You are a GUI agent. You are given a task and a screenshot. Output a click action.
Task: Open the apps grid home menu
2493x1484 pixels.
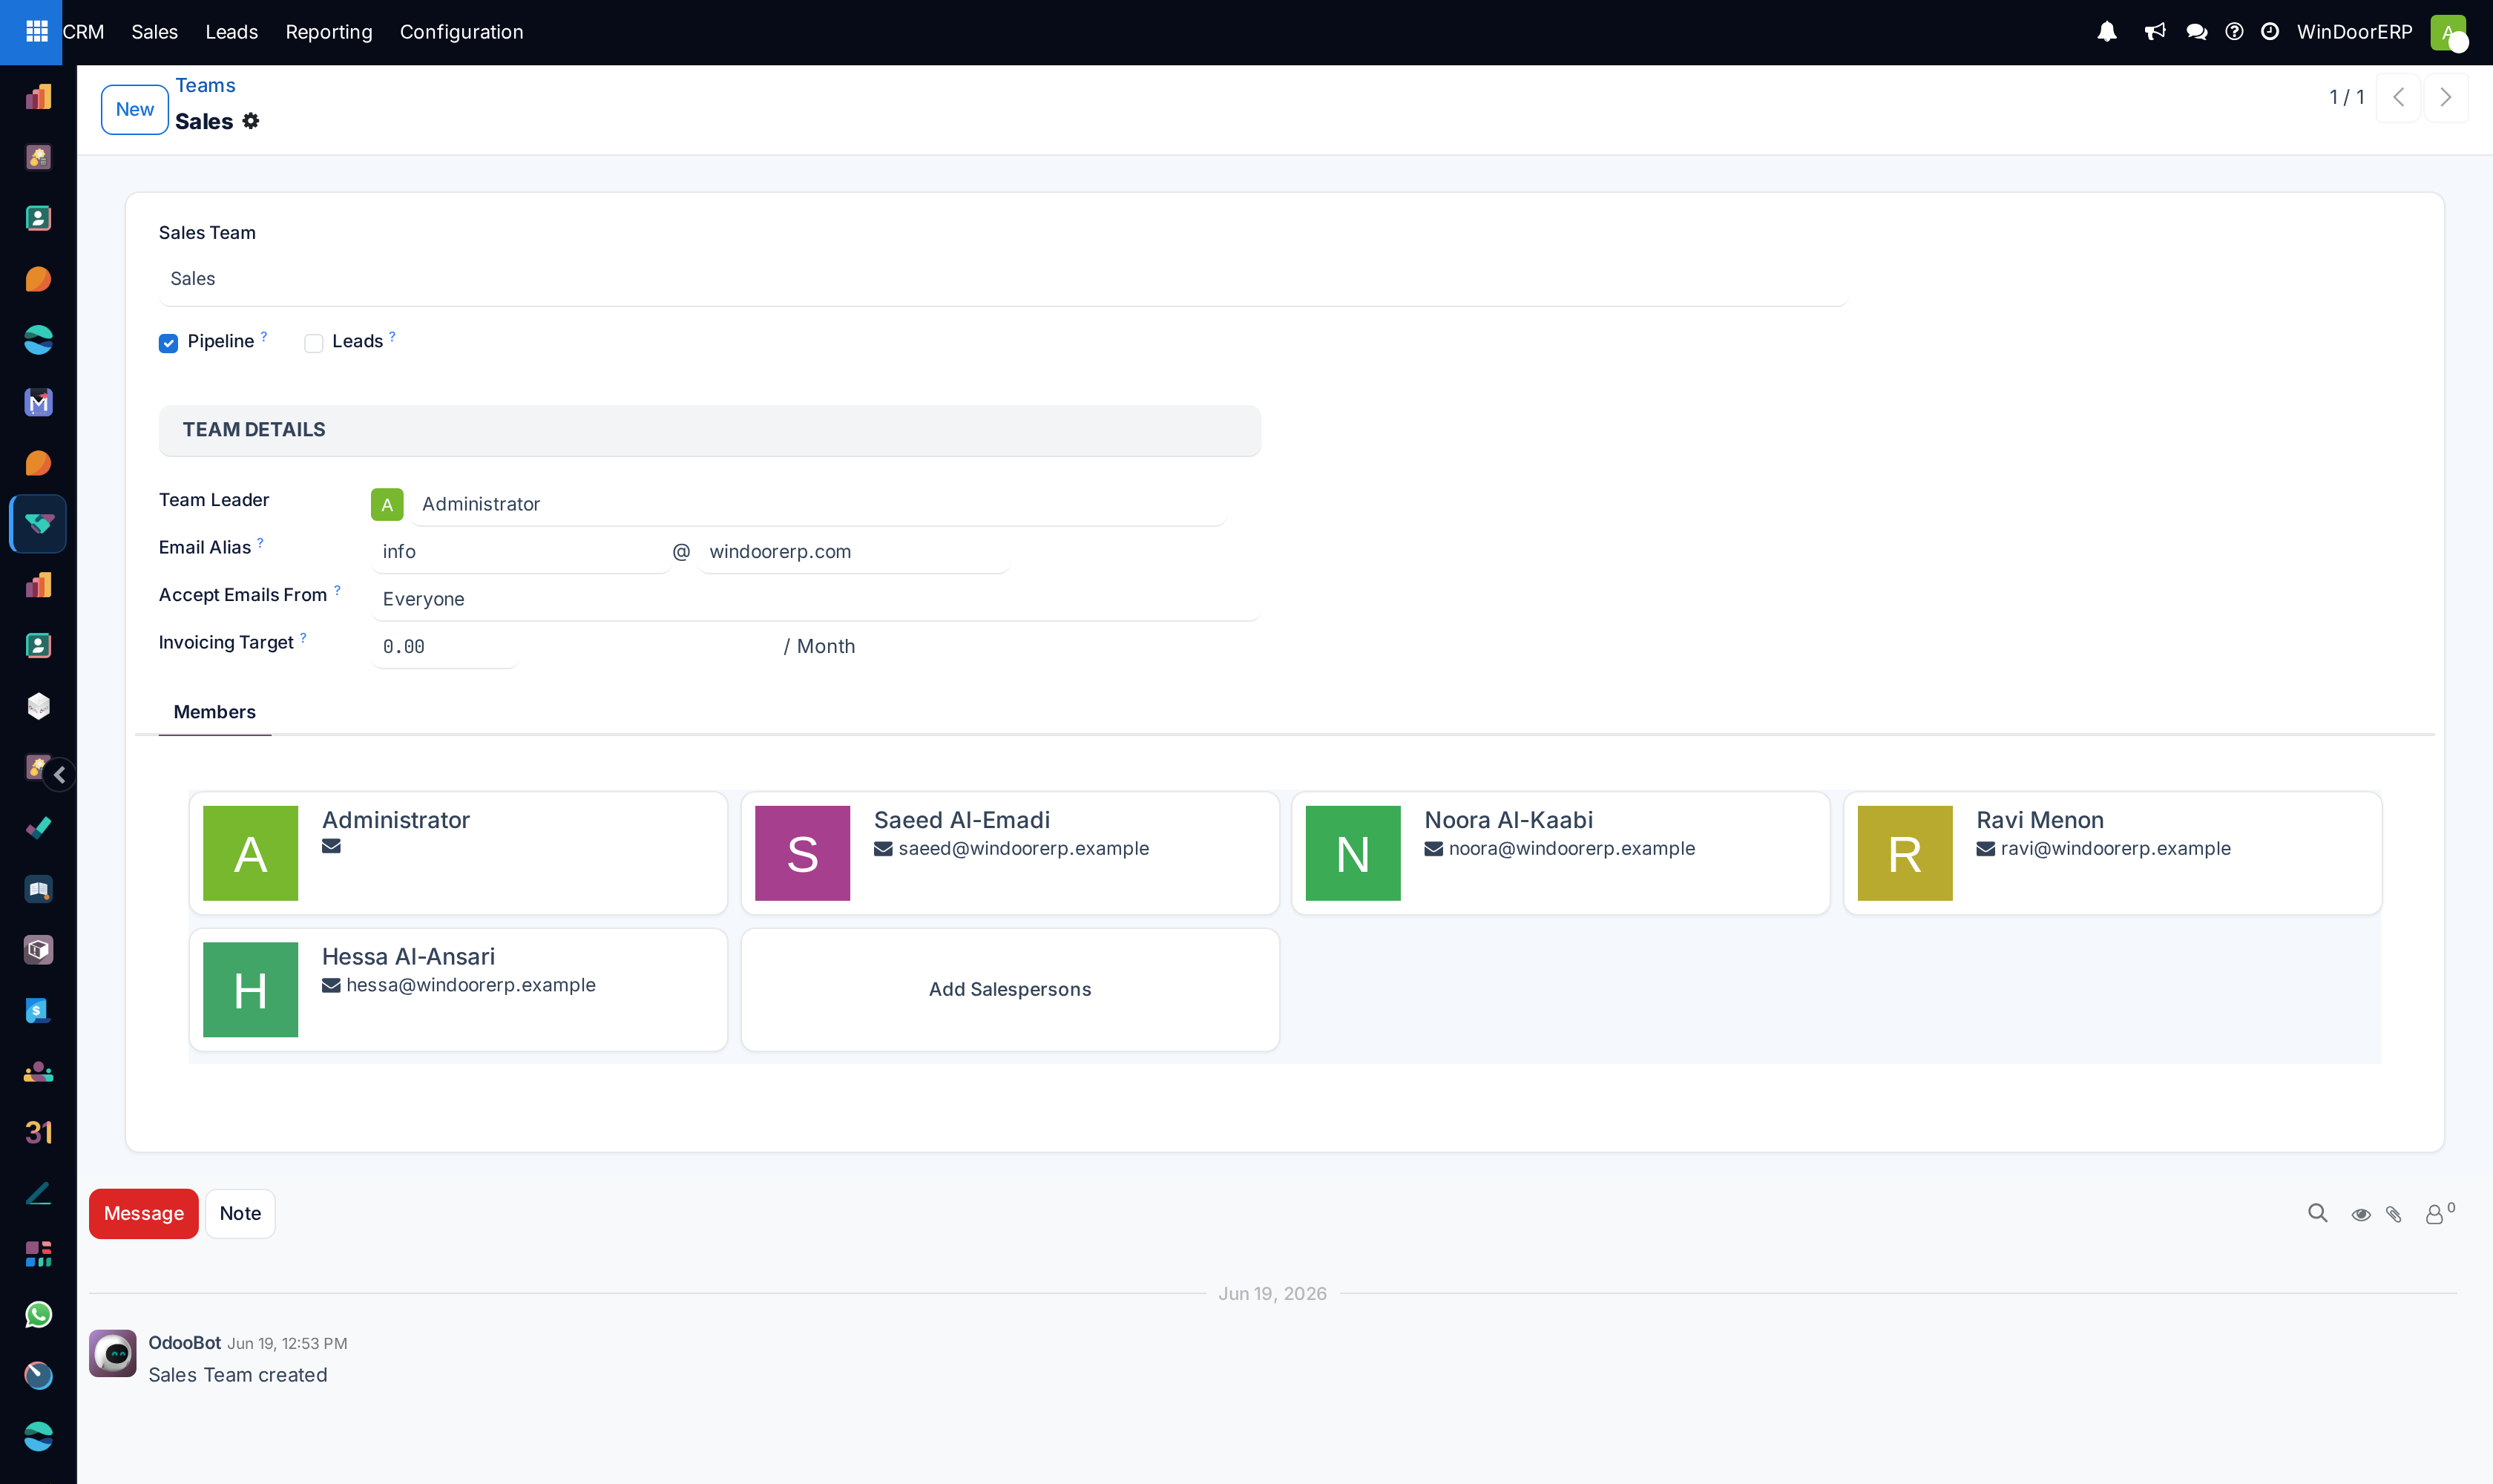coord(37,32)
